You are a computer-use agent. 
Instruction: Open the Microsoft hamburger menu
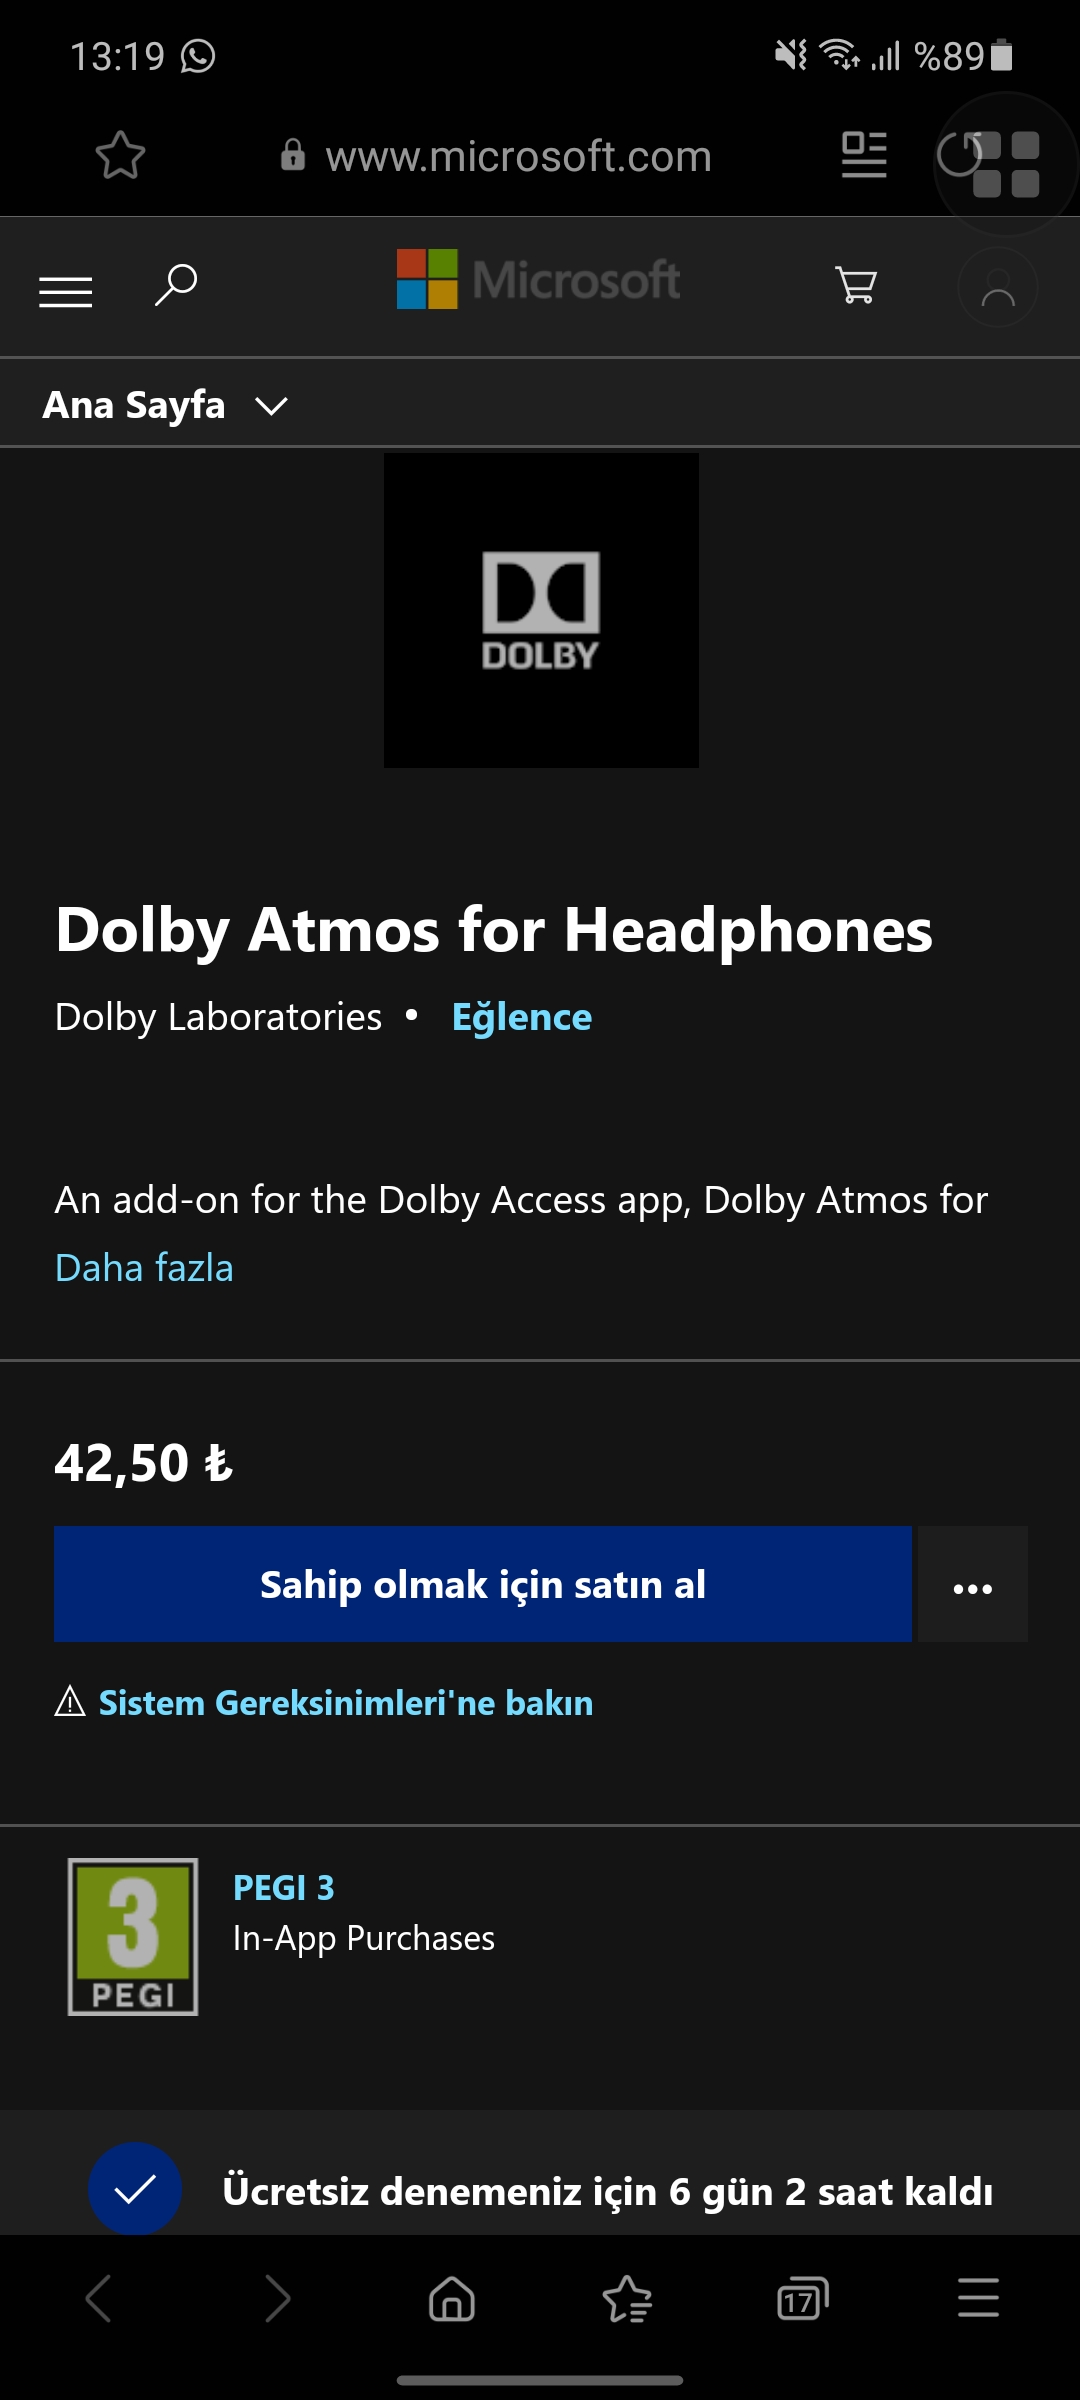[x=66, y=291]
